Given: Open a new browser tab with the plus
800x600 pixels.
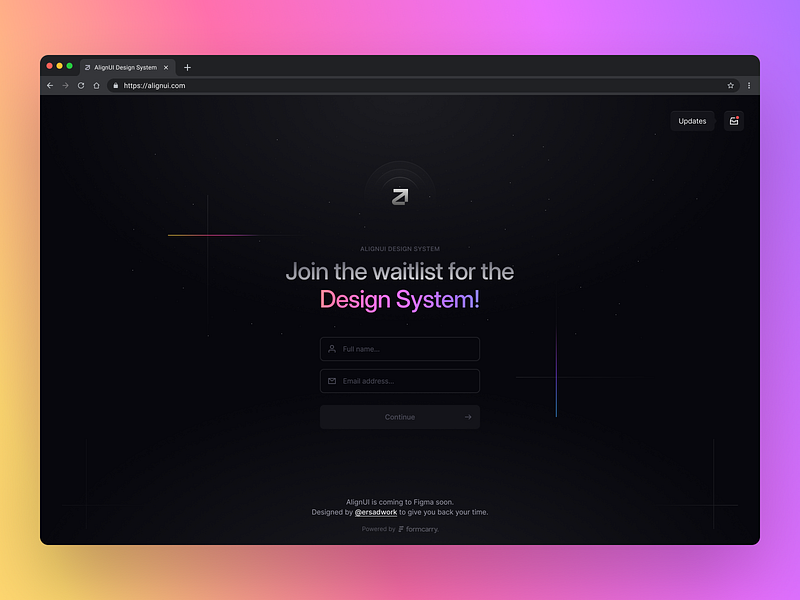Looking at the screenshot, I should coord(187,67).
